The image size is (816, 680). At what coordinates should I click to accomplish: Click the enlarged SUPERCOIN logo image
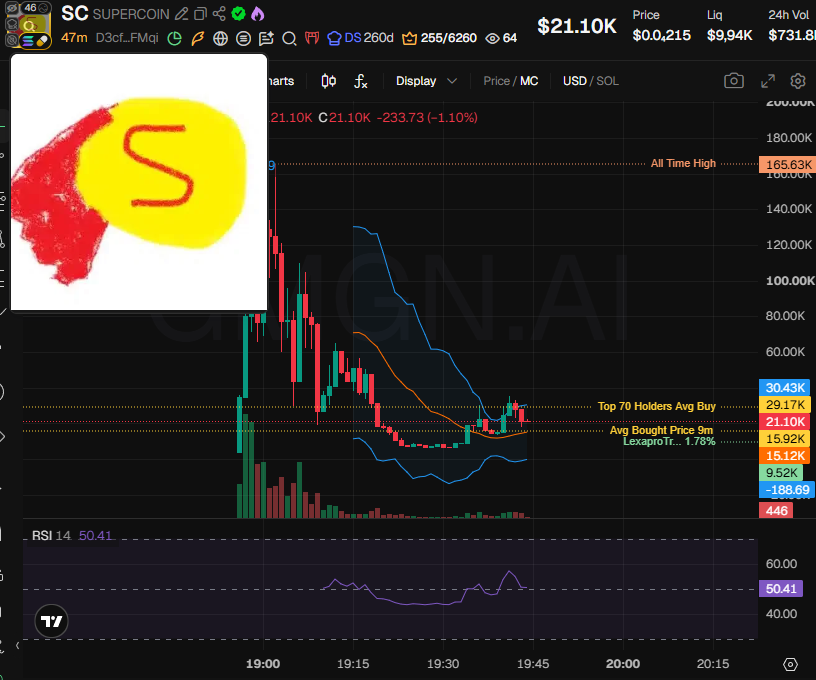139,182
